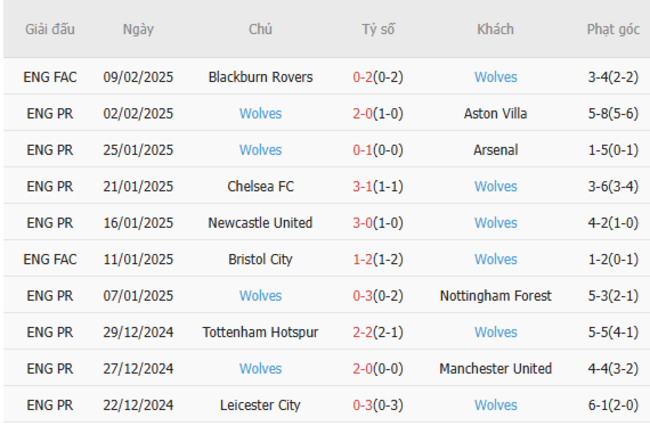The width and height of the screenshot is (650, 426).
Task: Open the Wolves link opposite Aston Villa
Action: pos(260,114)
